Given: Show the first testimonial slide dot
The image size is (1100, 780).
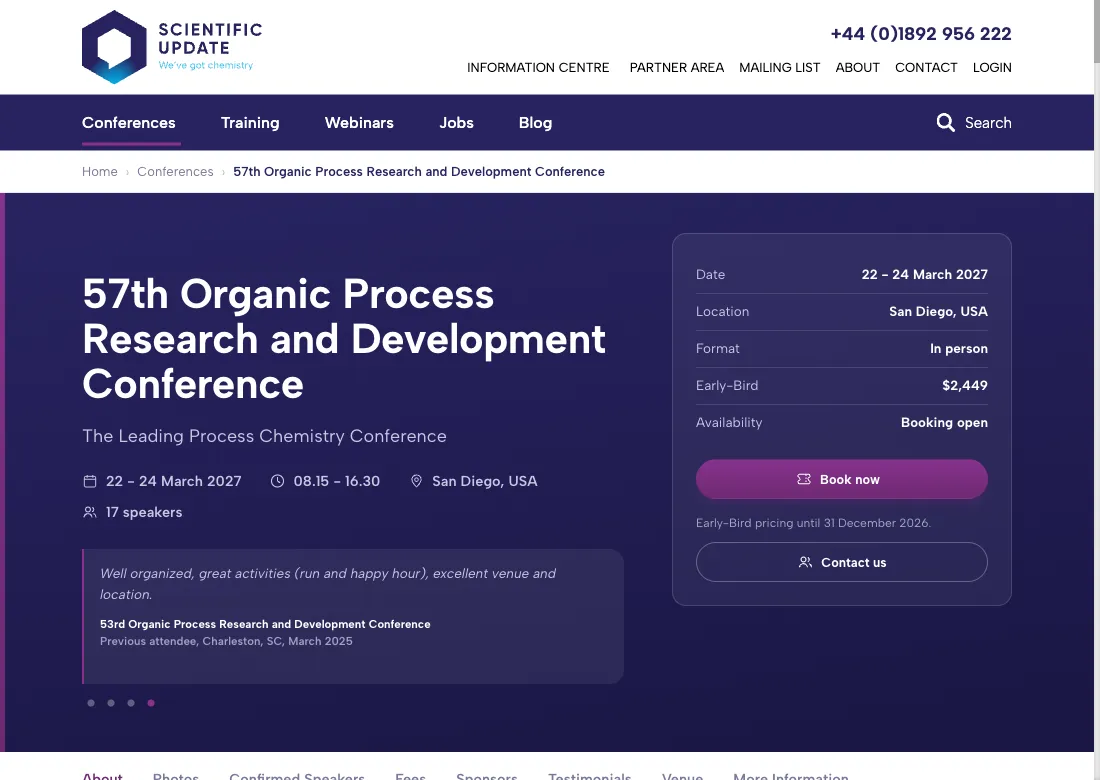Looking at the screenshot, I should [x=90, y=703].
